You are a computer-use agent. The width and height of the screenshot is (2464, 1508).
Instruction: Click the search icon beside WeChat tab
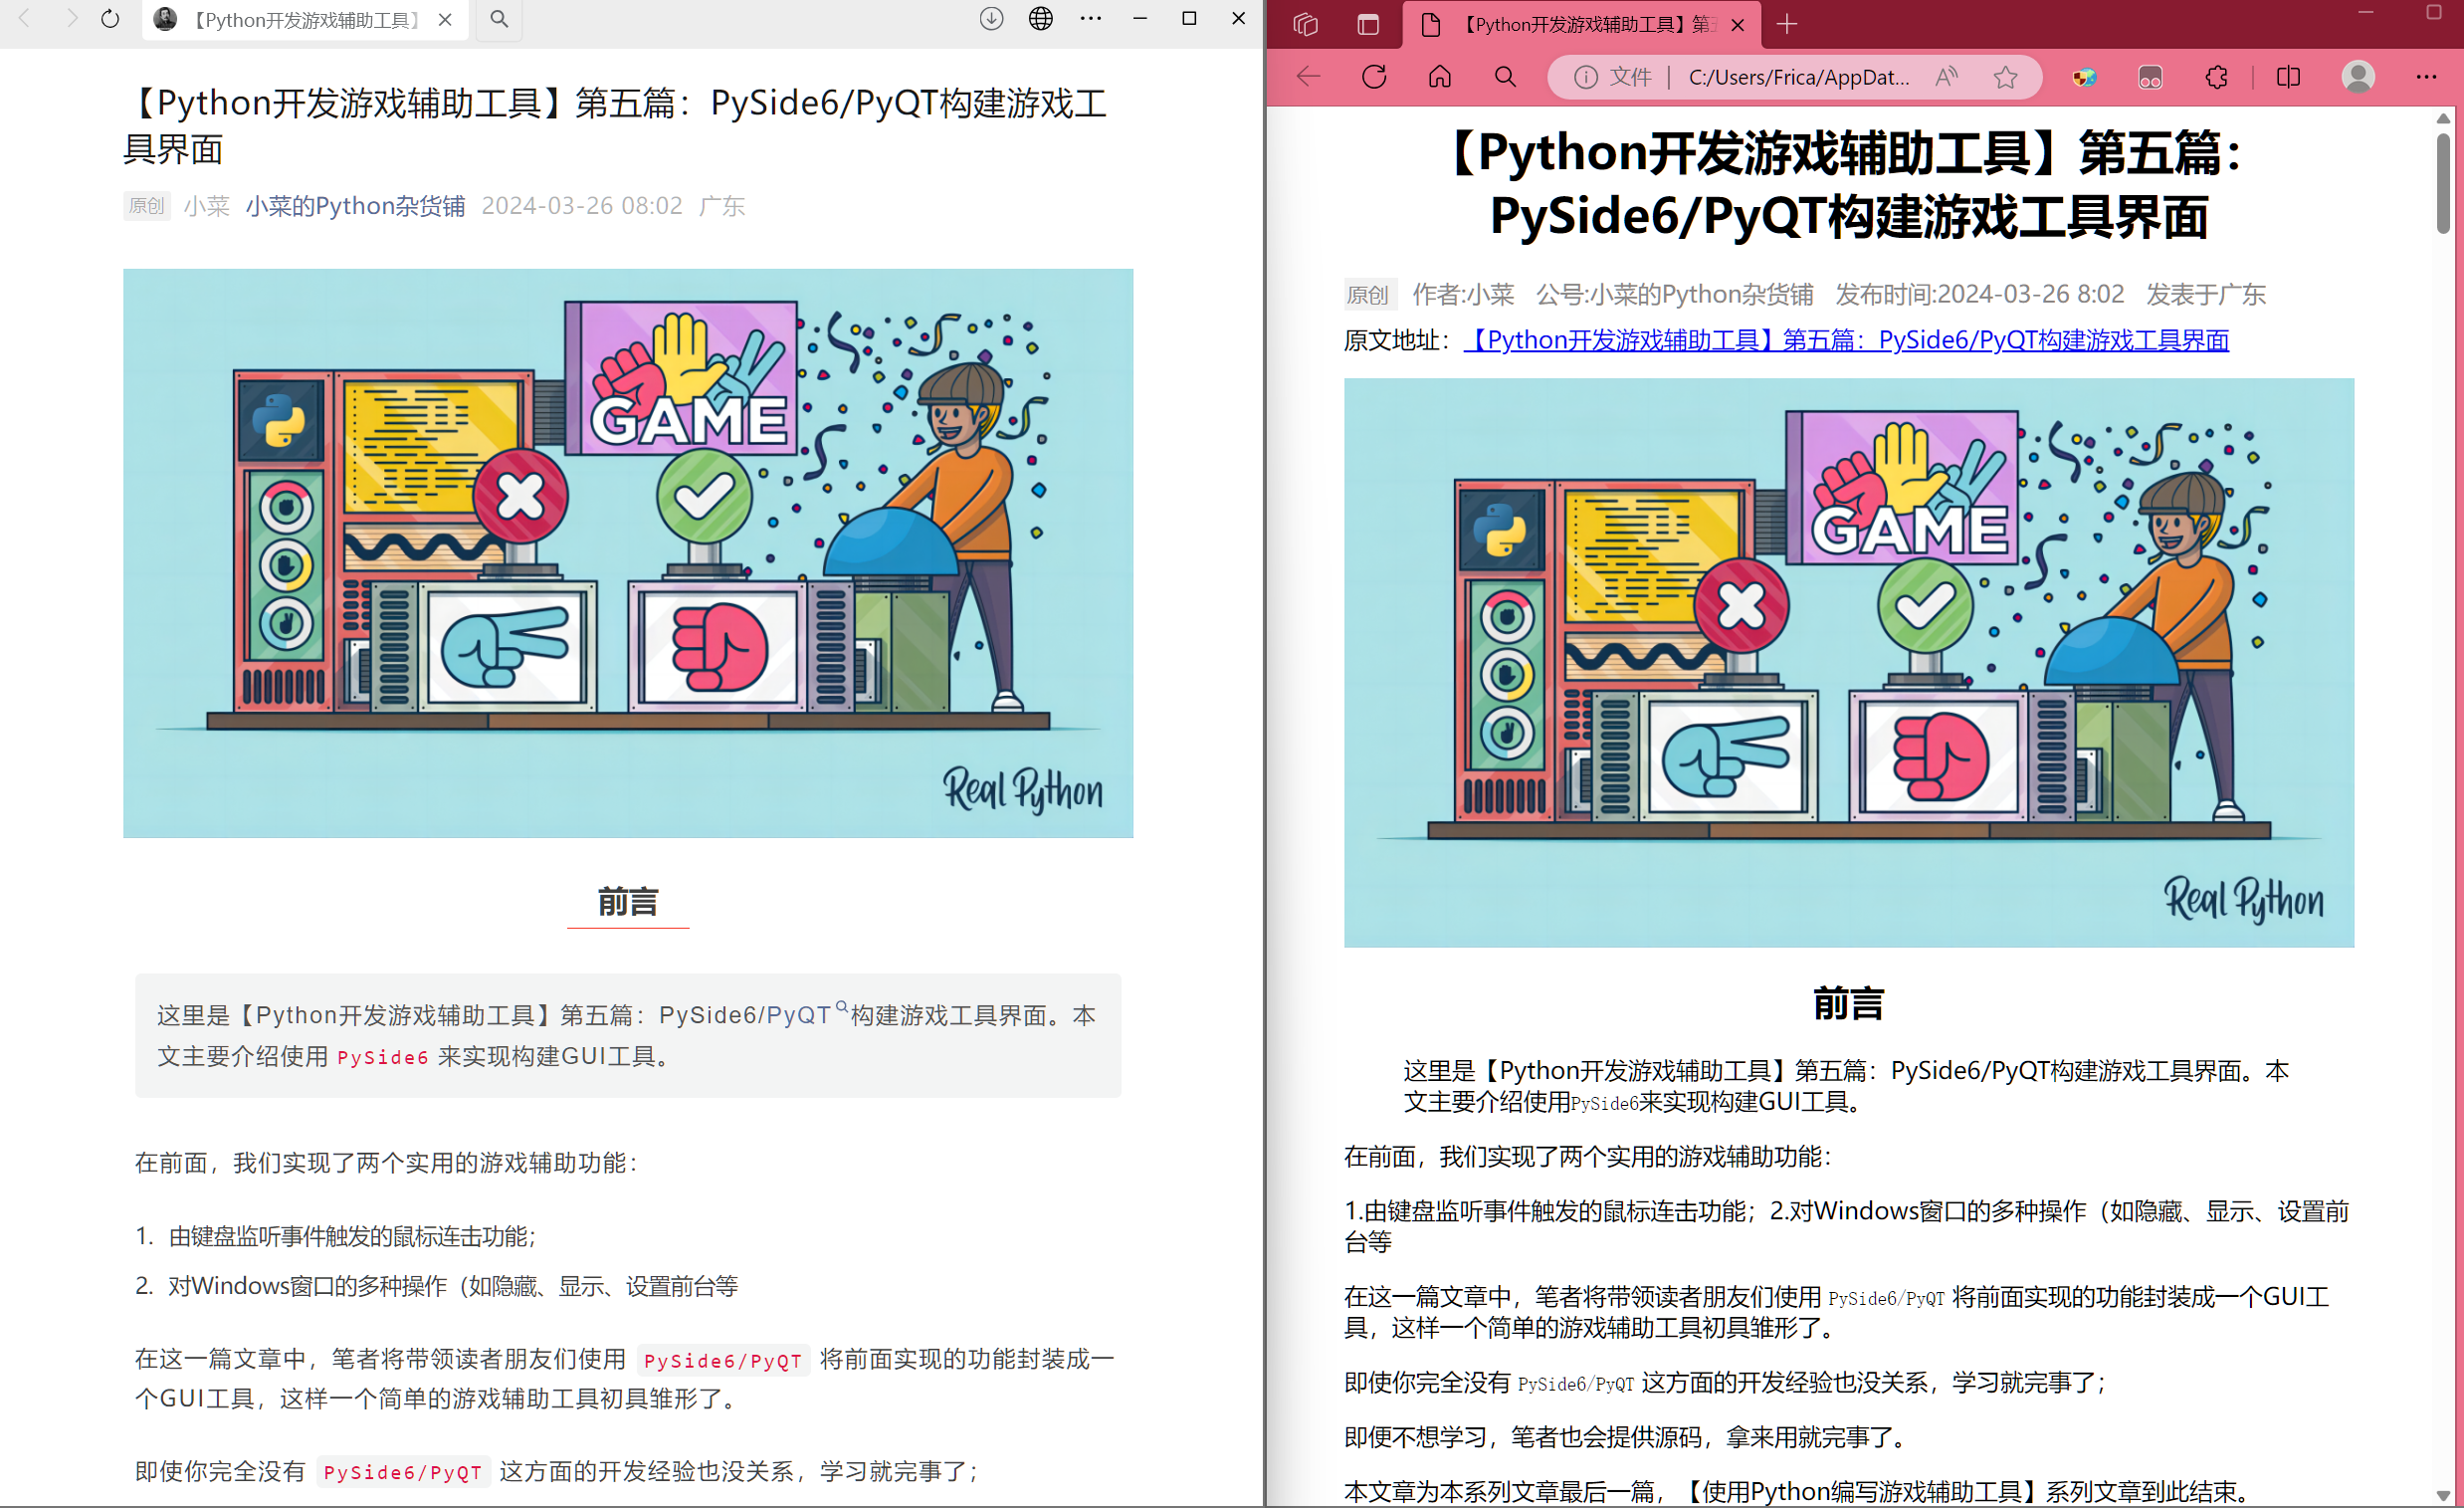pos(499,19)
